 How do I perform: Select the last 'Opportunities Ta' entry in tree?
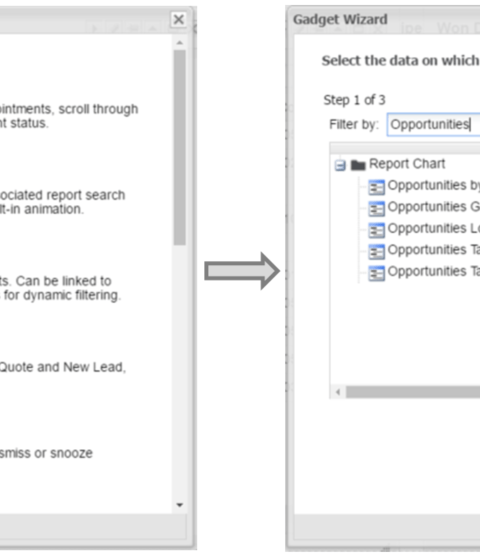point(434,271)
